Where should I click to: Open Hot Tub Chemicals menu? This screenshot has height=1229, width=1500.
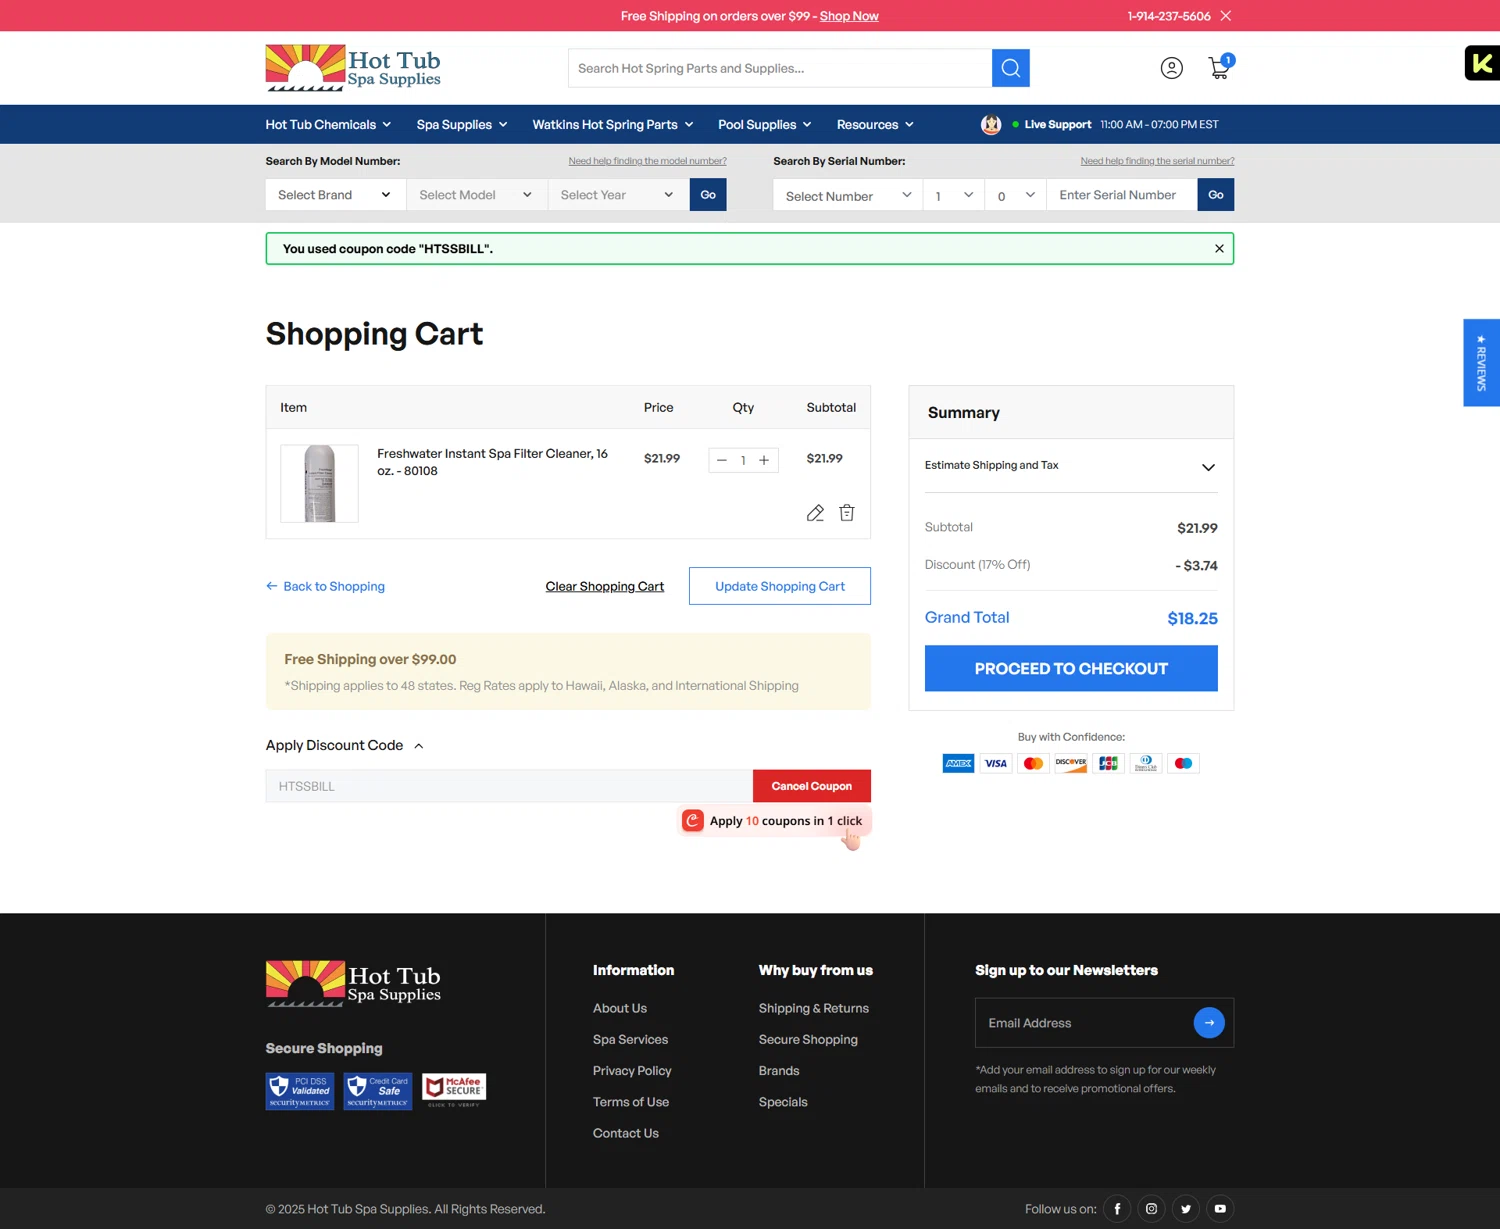328,125
